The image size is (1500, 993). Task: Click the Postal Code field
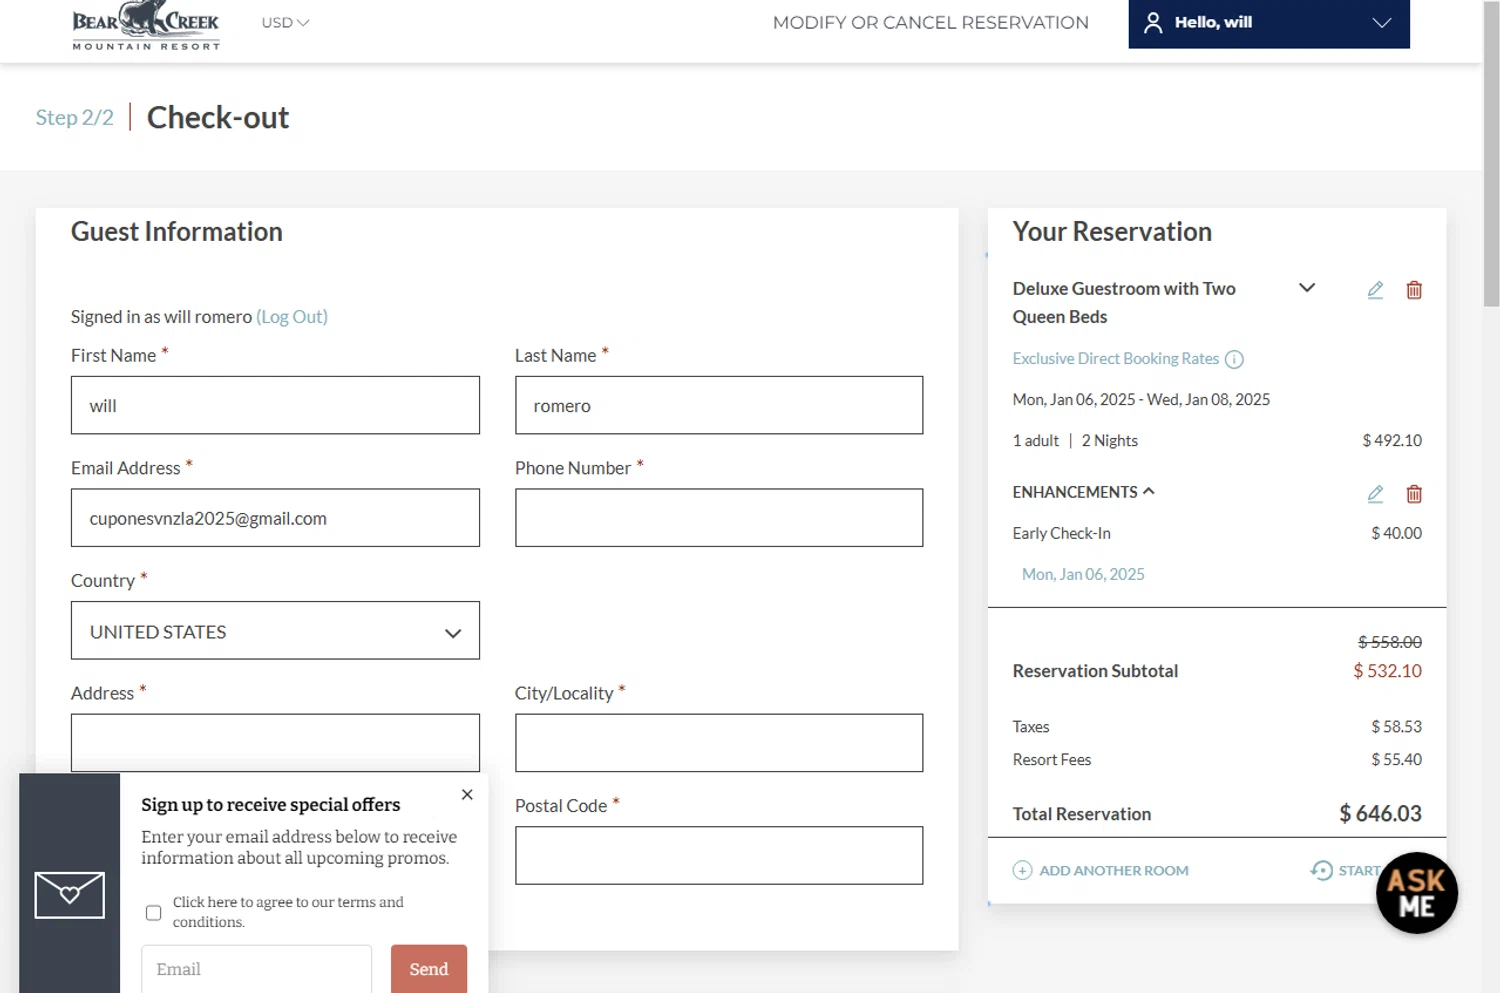(719, 855)
